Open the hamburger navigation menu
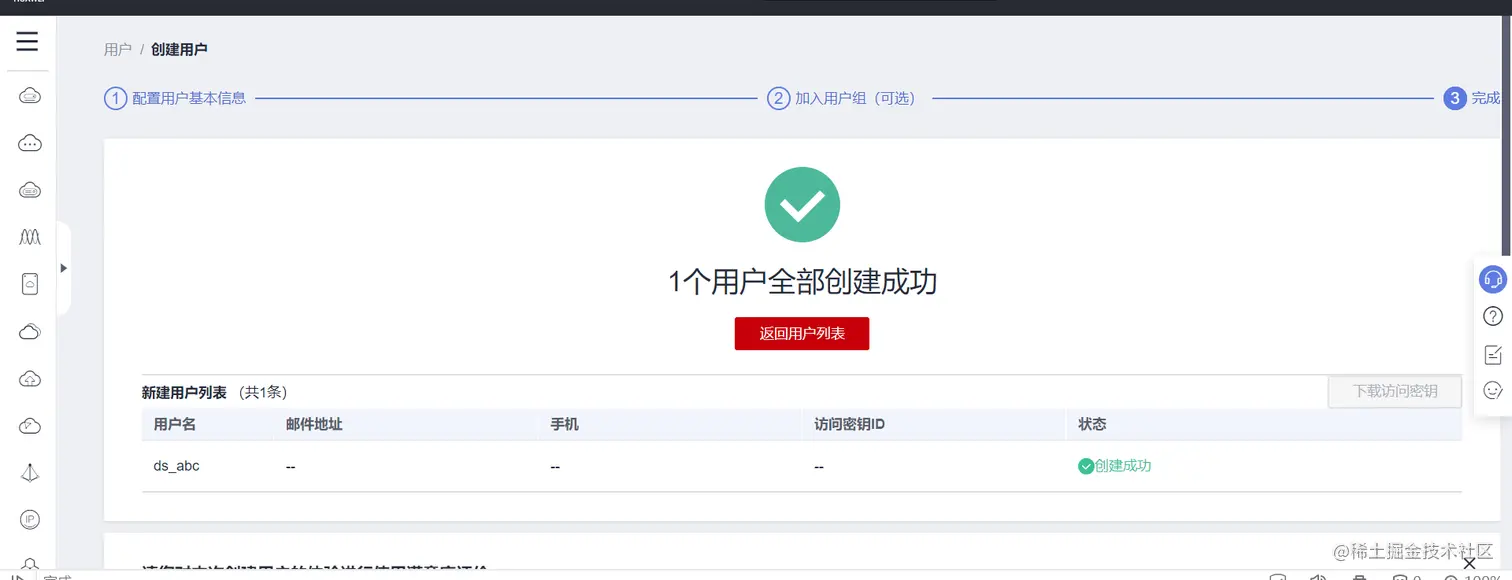 (x=27, y=41)
